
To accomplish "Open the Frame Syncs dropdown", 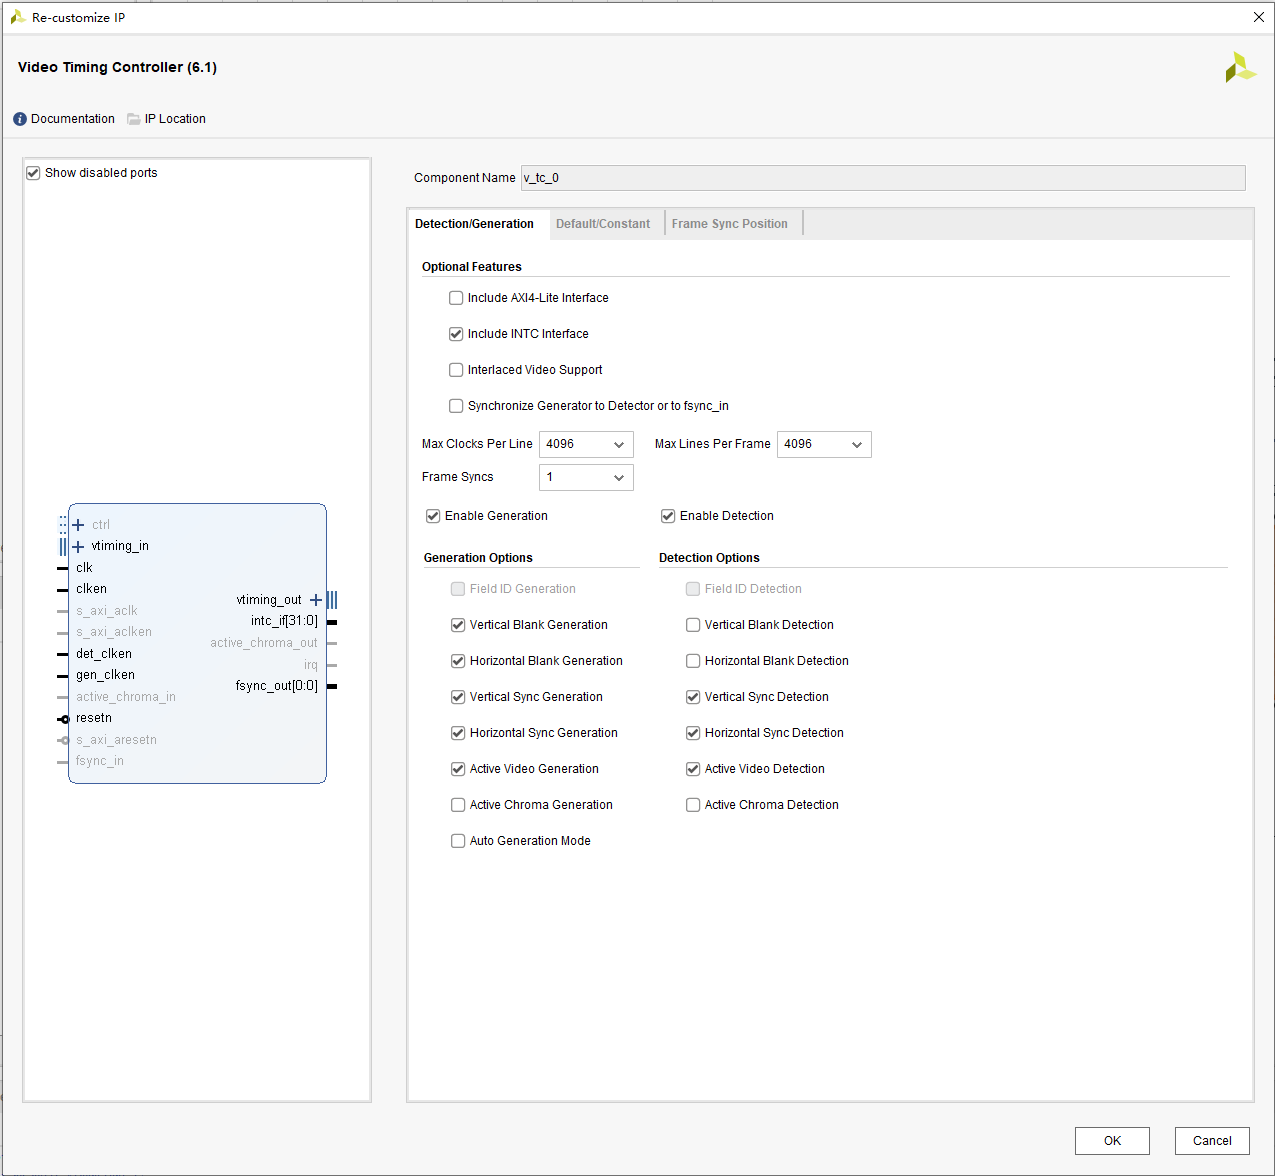I will point(619,477).
